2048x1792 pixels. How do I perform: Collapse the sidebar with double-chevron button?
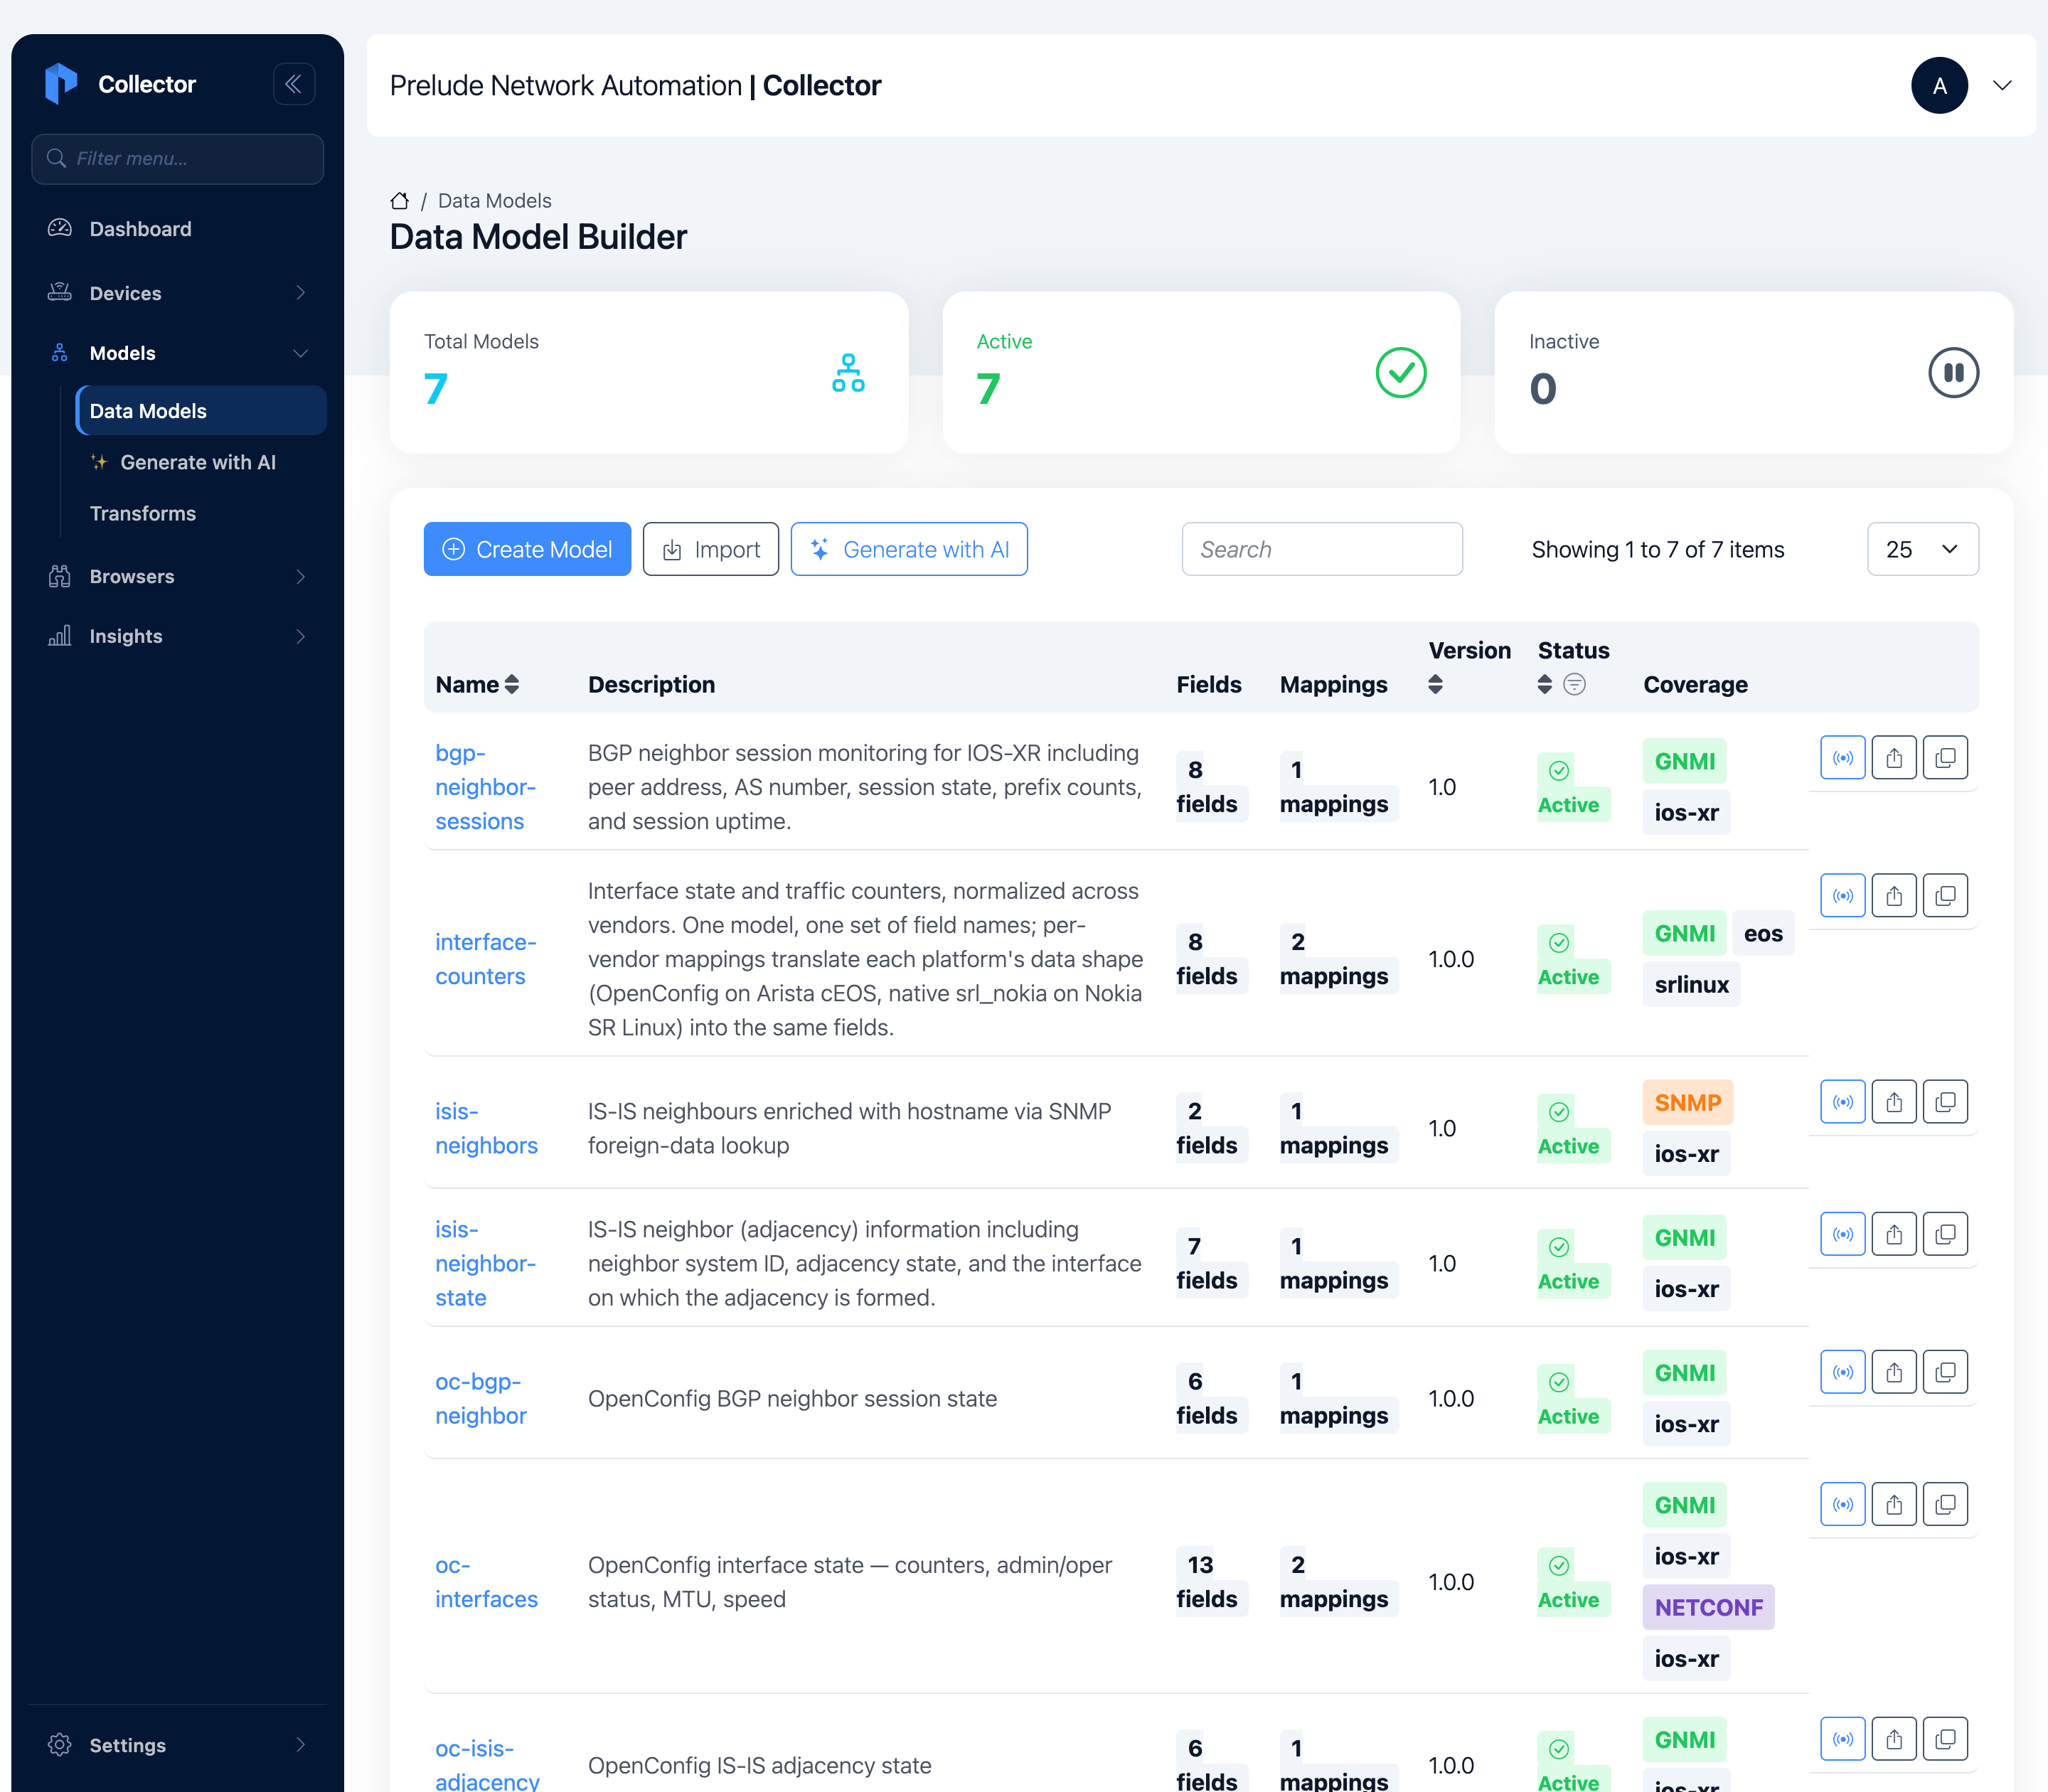(x=294, y=84)
